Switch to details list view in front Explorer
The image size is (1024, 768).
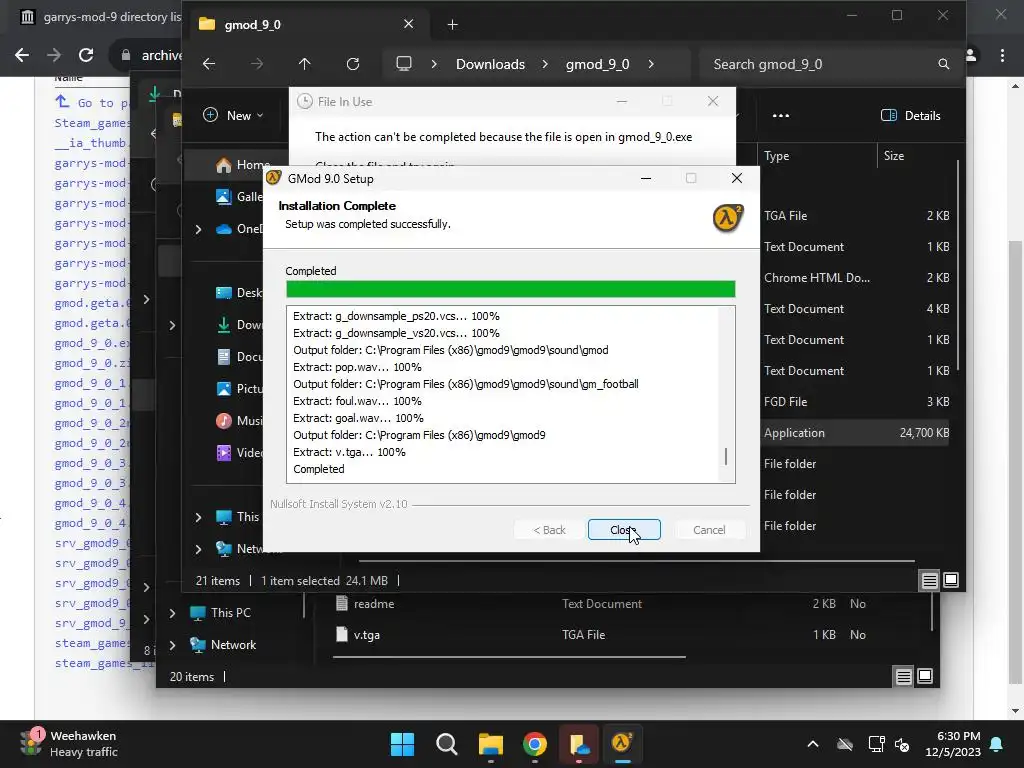coord(929,580)
